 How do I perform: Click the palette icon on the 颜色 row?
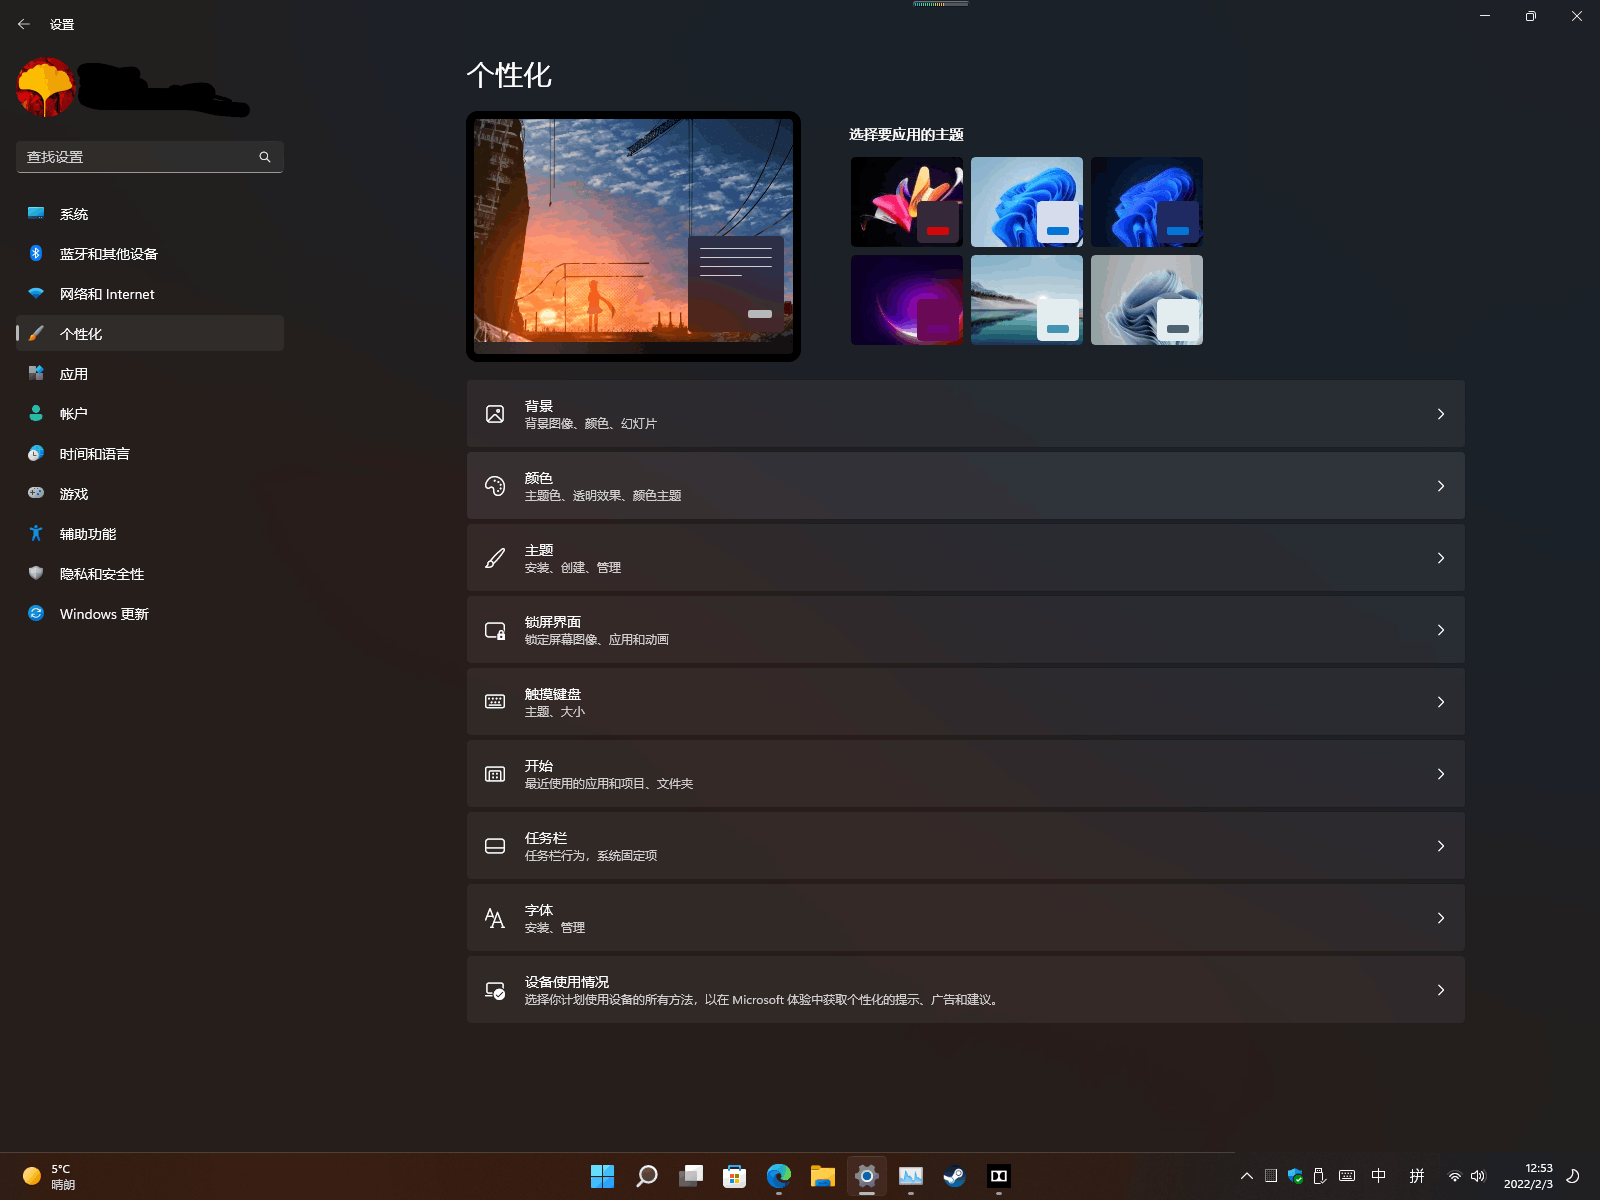495,486
